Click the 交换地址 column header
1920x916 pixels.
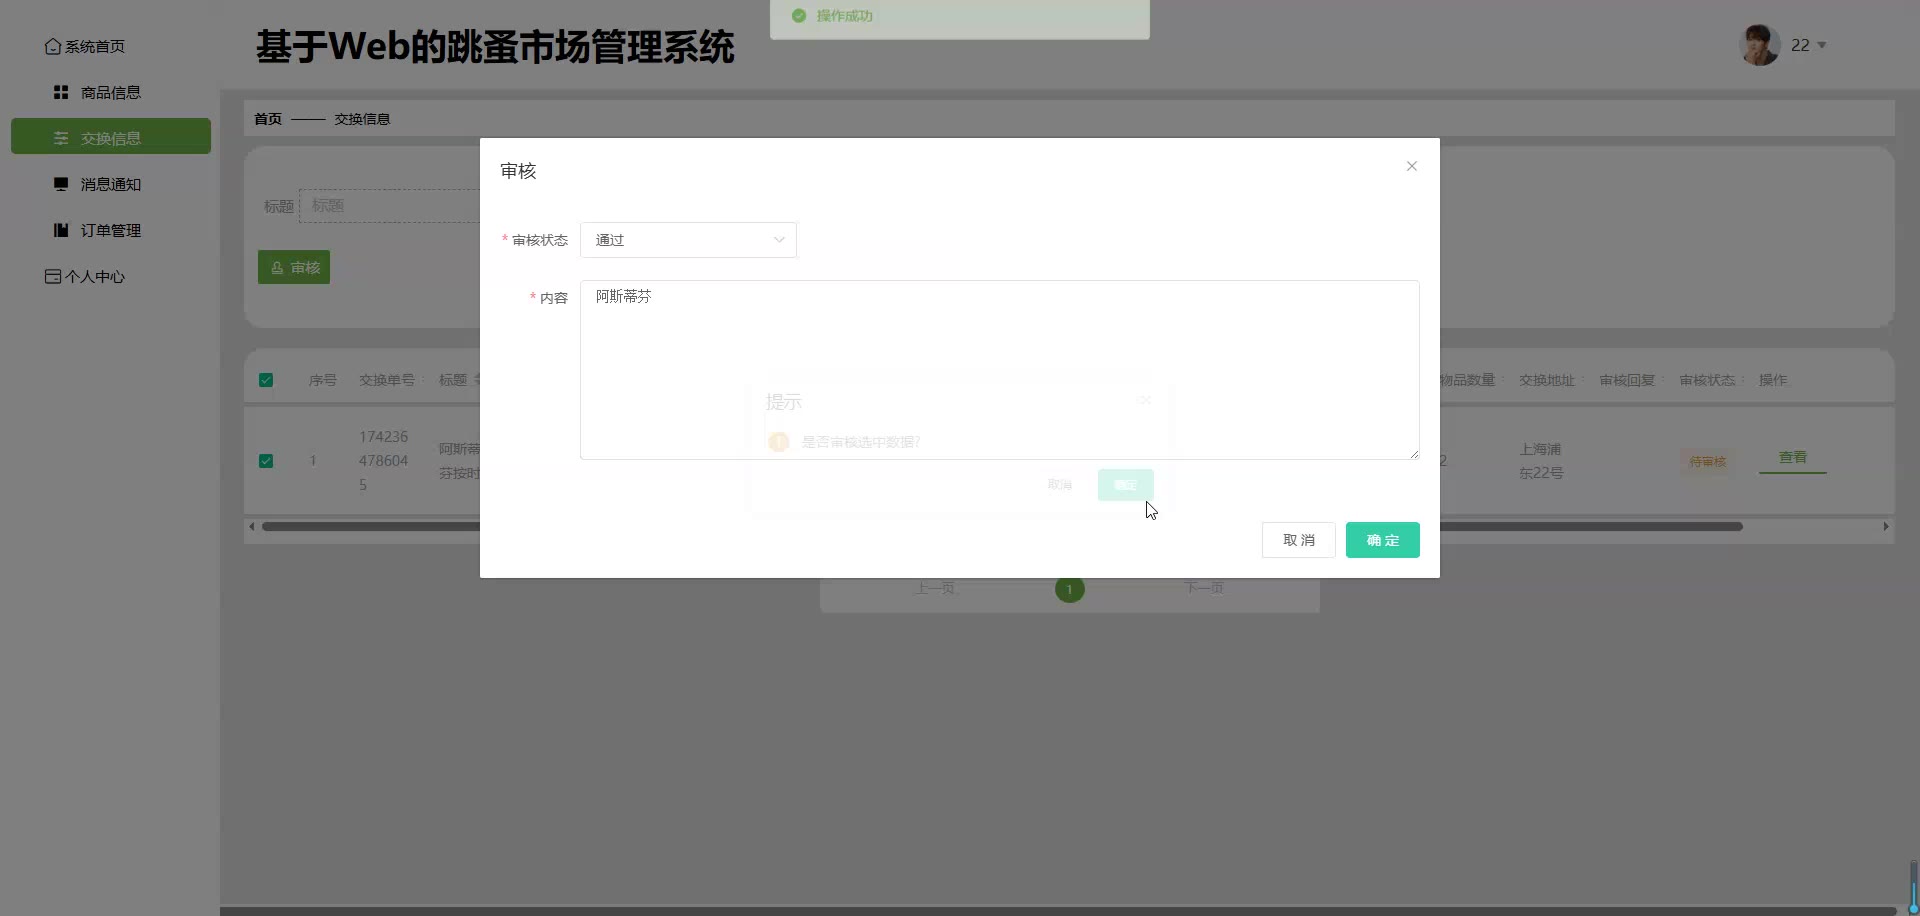(x=1547, y=380)
